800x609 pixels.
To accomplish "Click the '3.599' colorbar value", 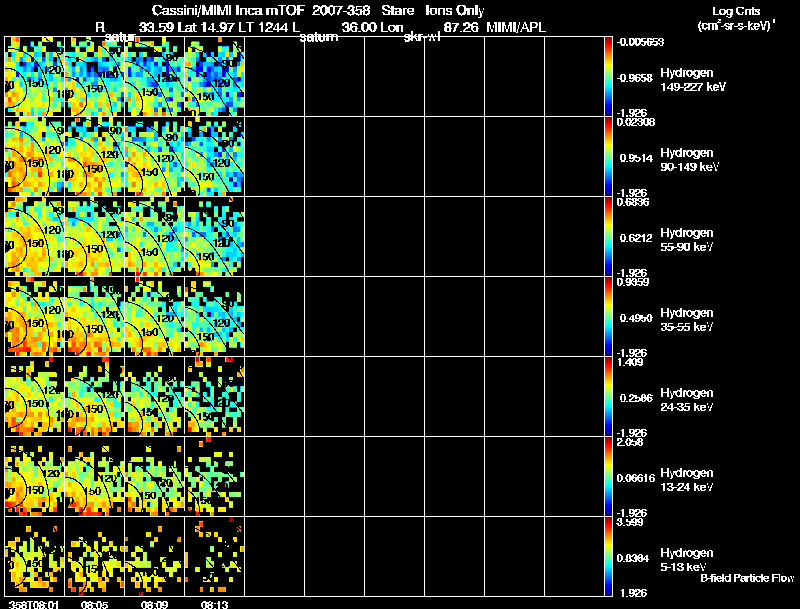I will 630,523.
